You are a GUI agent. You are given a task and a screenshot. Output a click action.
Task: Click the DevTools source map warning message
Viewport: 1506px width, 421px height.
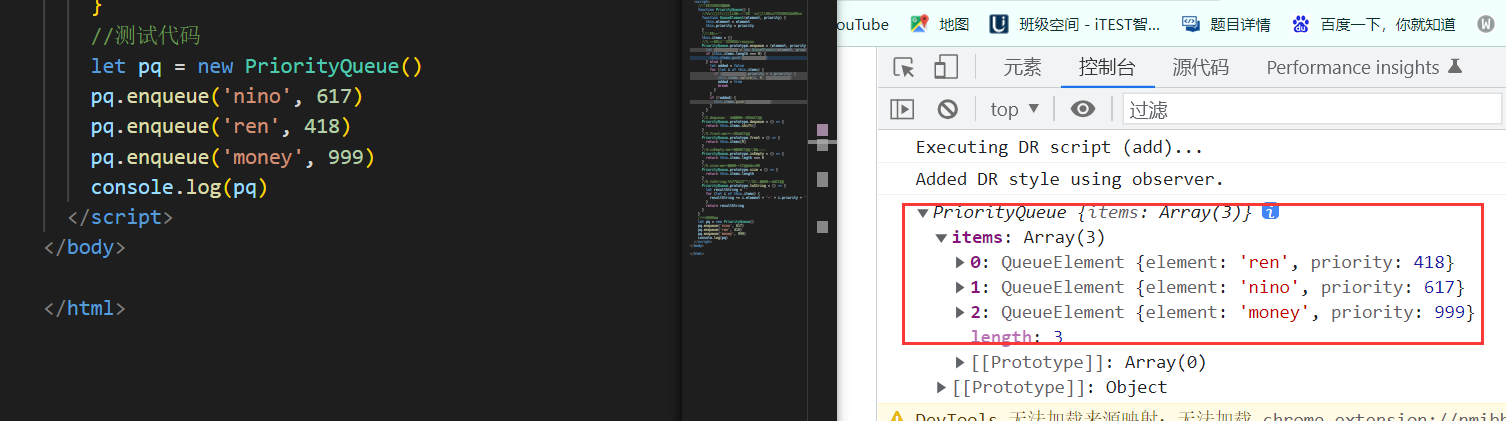pyautogui.click(x=1191, y=415)
